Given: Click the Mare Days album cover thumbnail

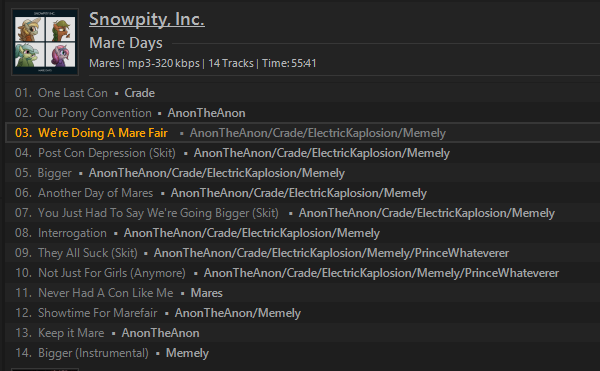Looking at the screenshot, I should tap(45, 42).
